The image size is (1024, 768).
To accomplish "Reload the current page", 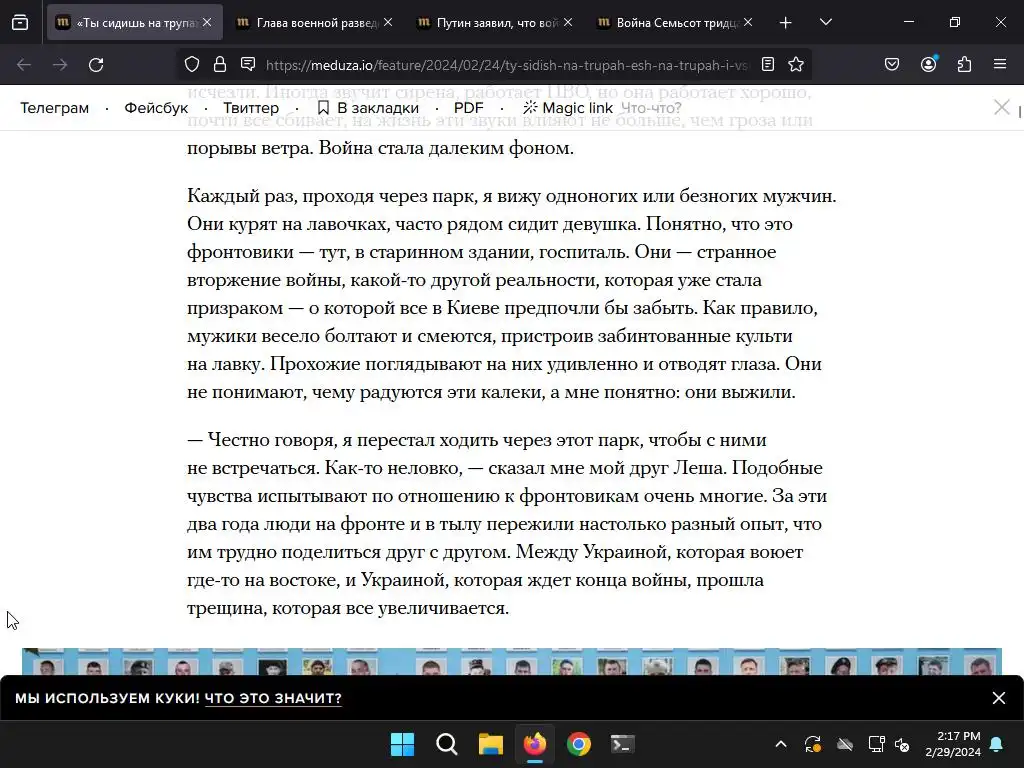I will click(96, 65).
